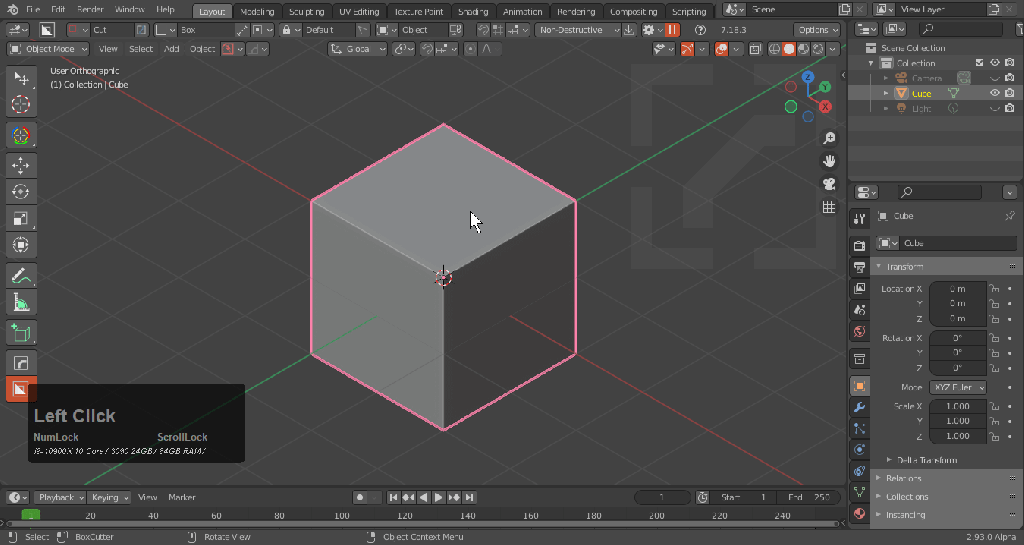Open the rotation Mode XYZ Euler dropdown

point(958,387)
